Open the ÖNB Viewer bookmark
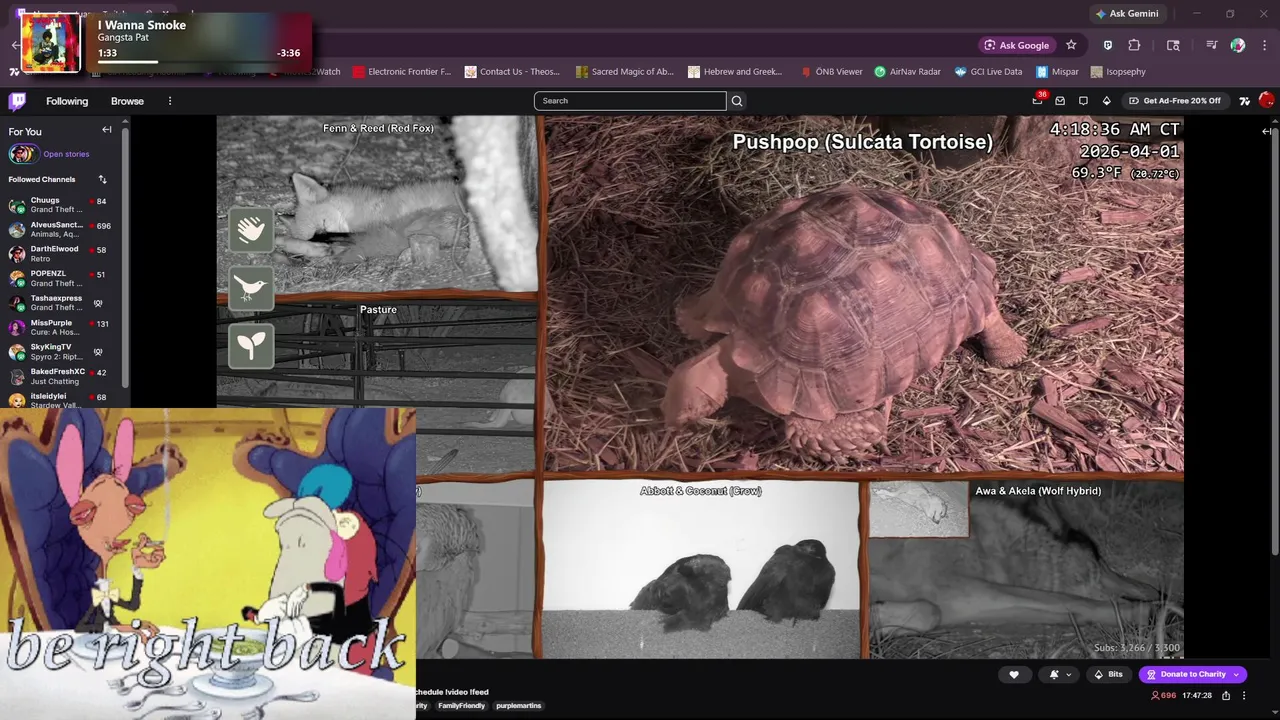1280x720 pixels. tap(831, 72)
